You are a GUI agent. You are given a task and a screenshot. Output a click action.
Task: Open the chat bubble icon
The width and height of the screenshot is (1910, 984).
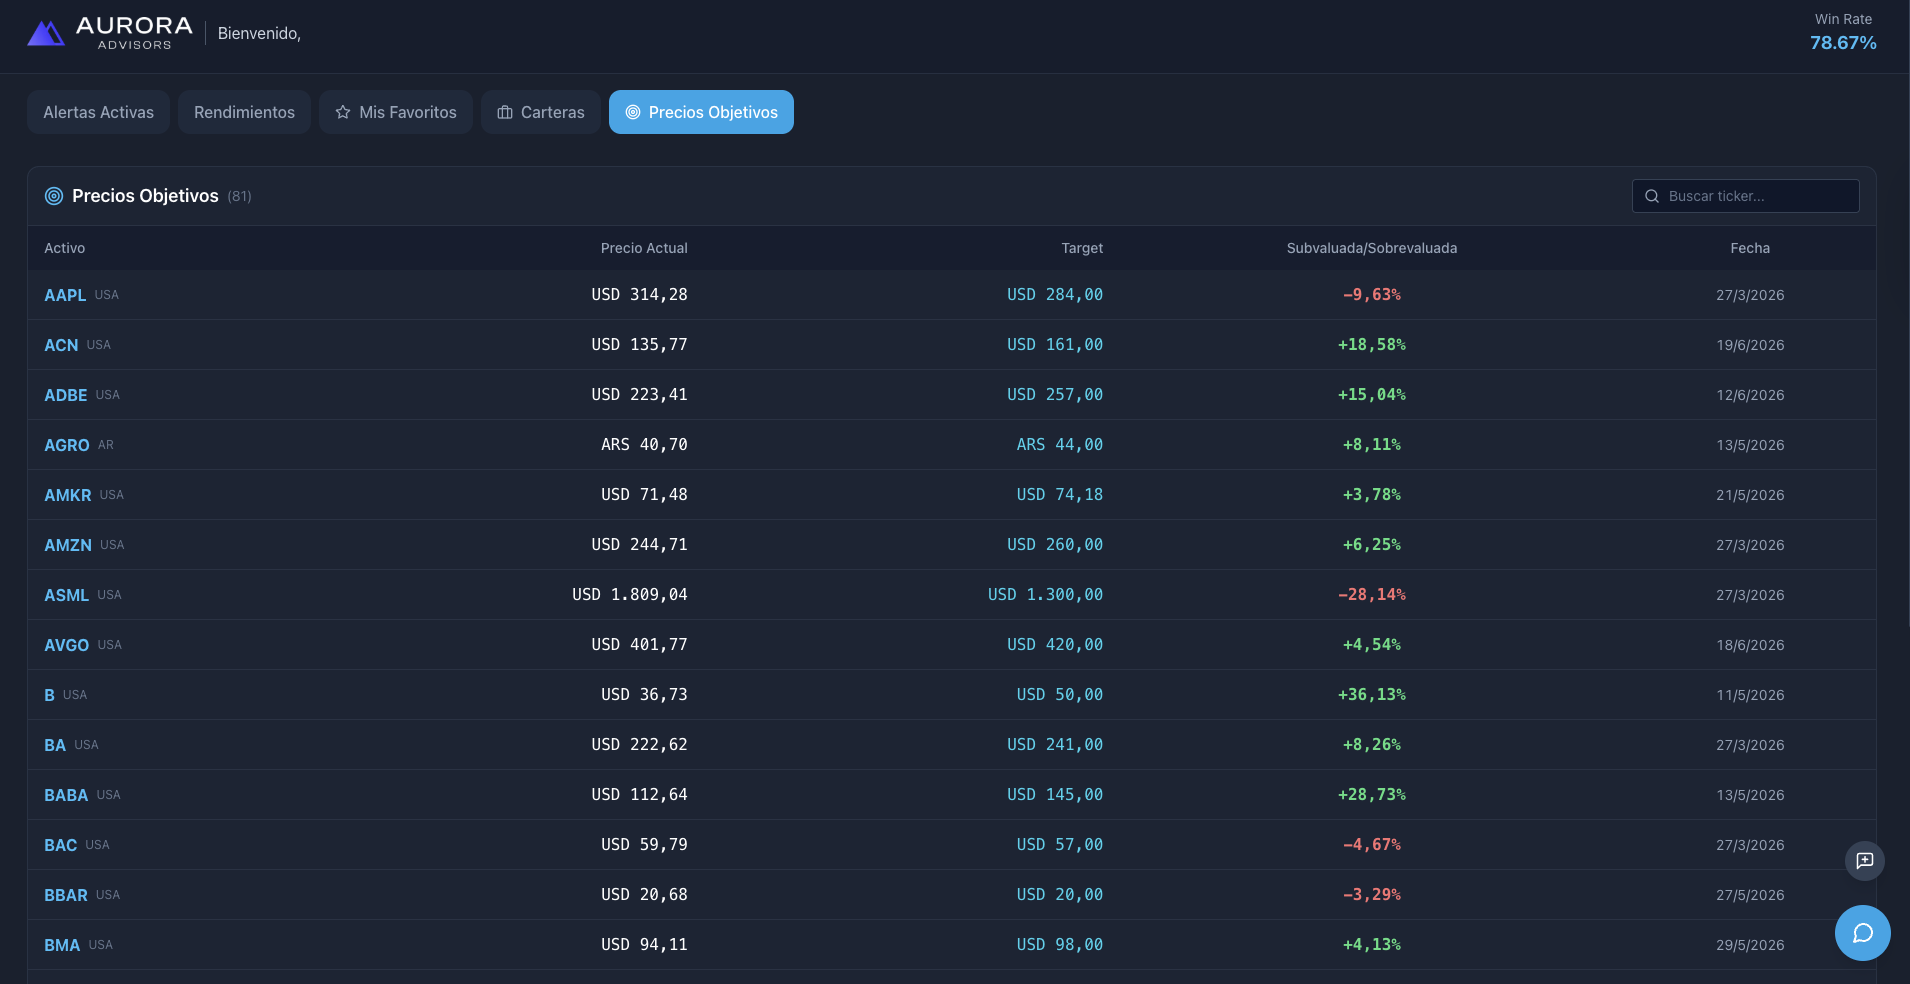tap(1862, 933)
